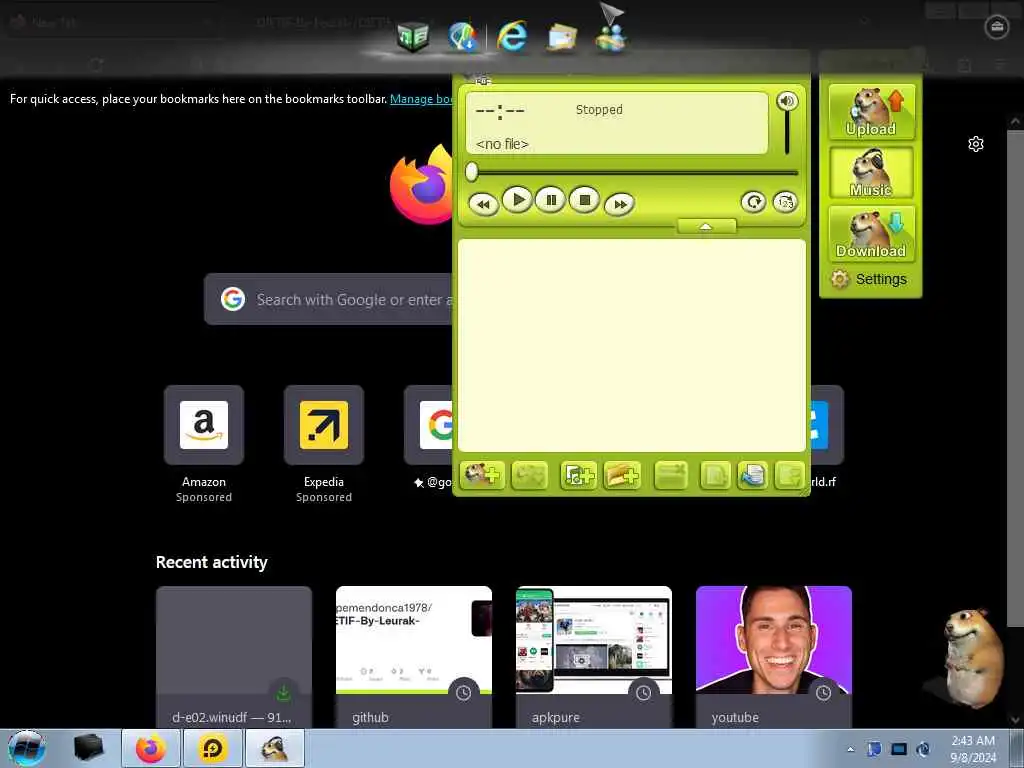Click the greyed-out icon next to hamster-plus
Viewport: 1024px width, 768px height.
tap(530, 475)
